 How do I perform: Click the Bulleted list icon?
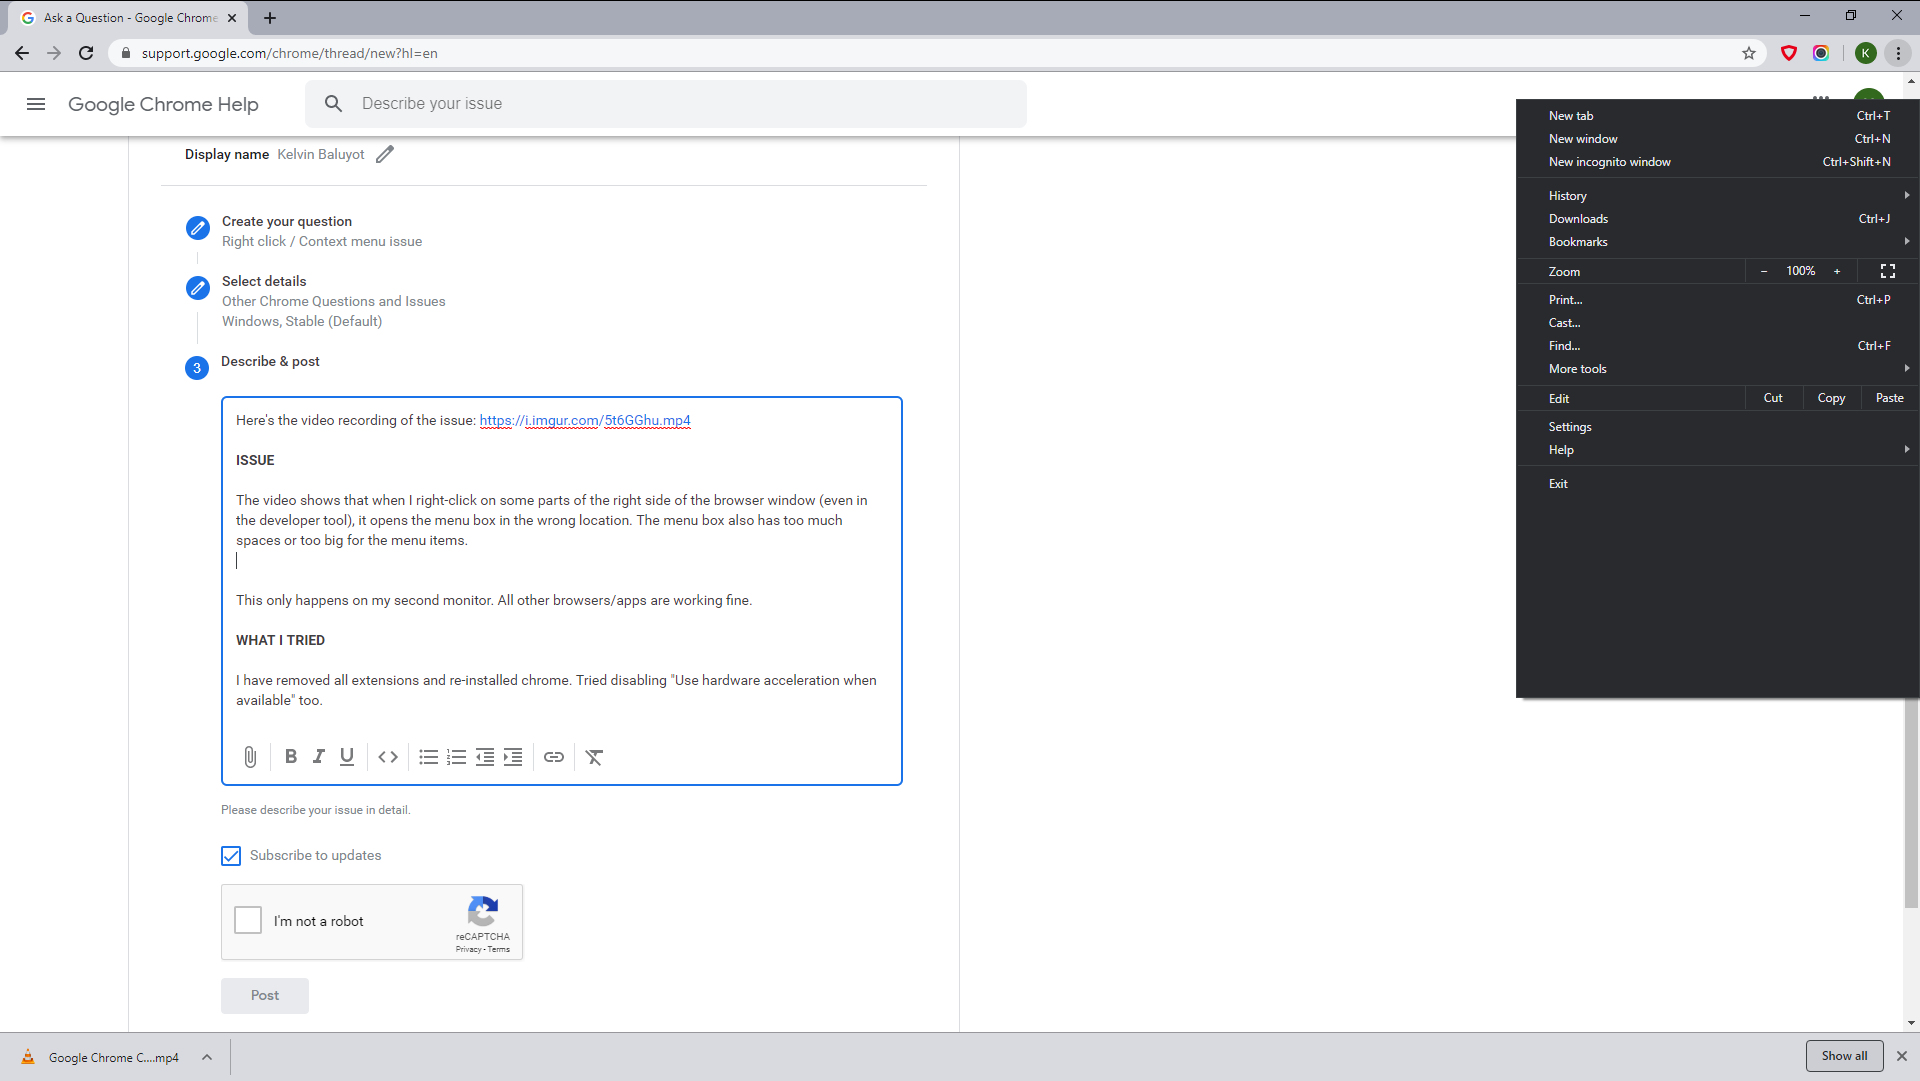[427, 757]
